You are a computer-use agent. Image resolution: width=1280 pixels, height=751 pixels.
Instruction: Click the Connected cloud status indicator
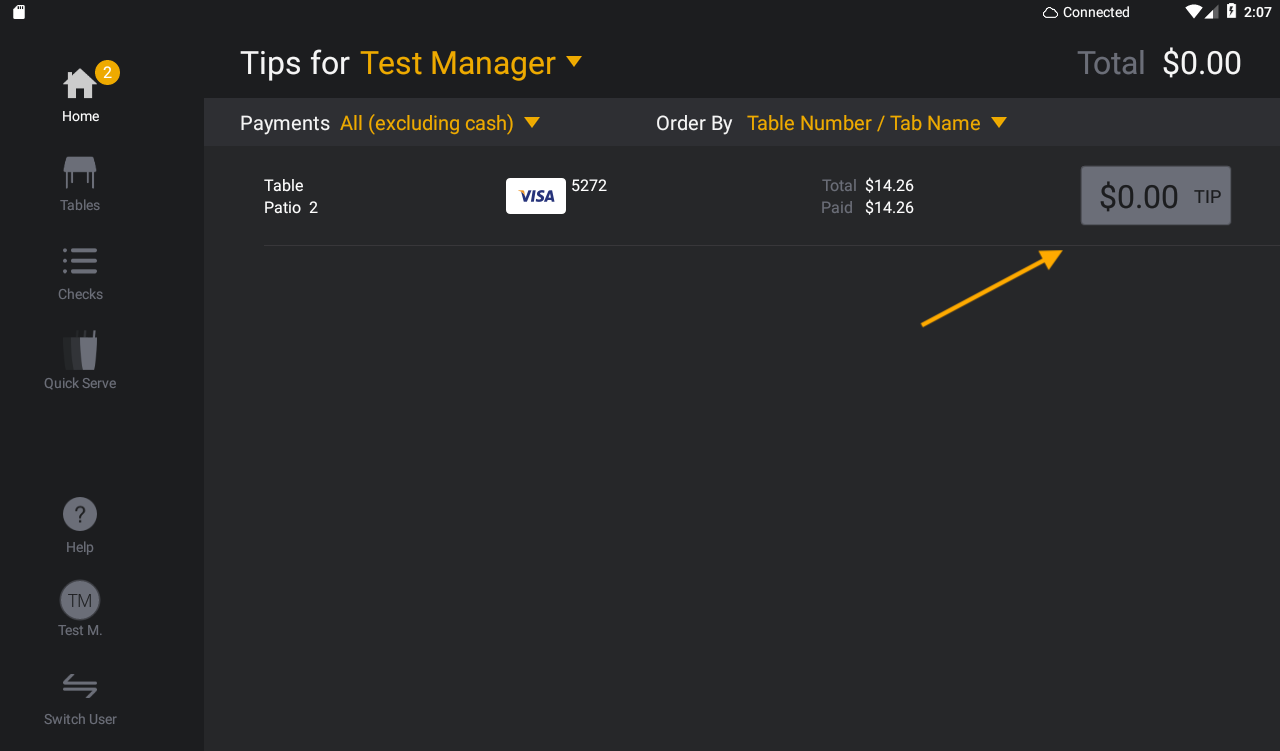[x=1086, y=12]
